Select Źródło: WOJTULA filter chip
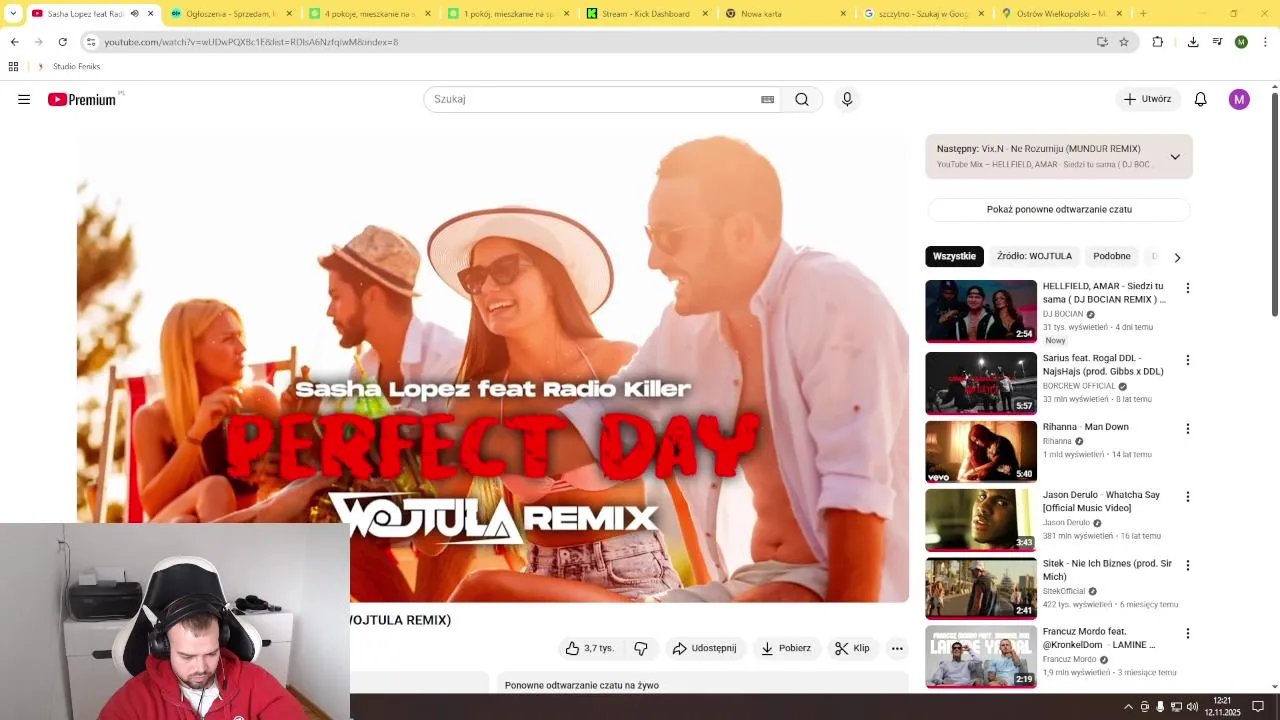Image resolution: width=1280 pixels, height=720 pixels. 1034,256
